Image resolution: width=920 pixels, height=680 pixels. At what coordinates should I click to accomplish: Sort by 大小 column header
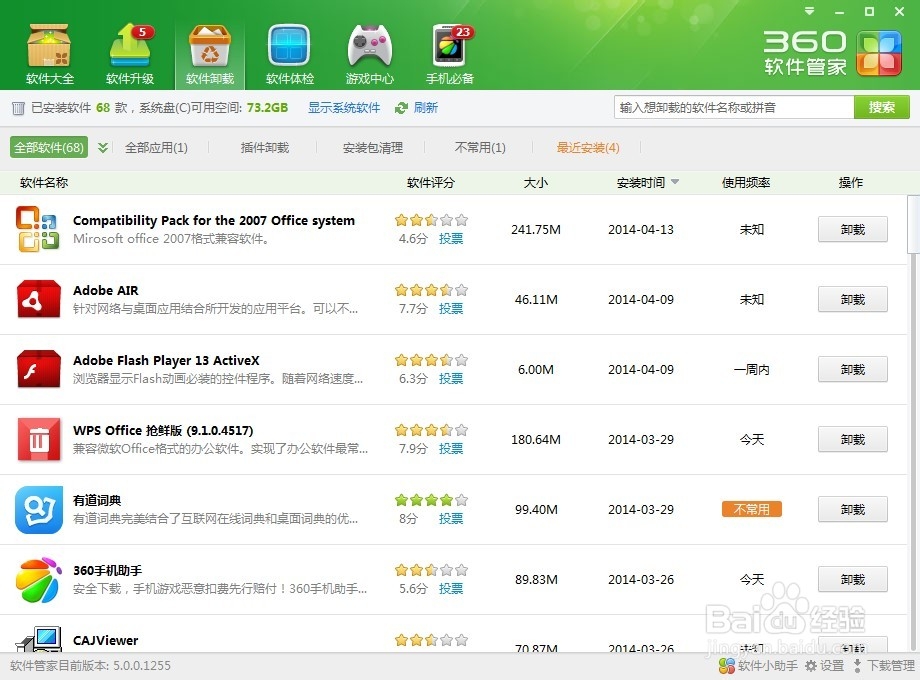click(x=535, y=182)
